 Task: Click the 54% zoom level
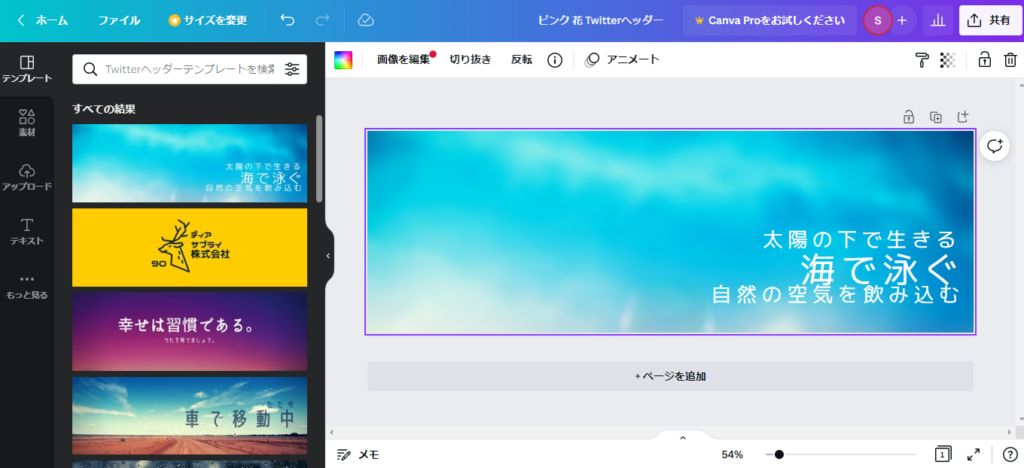(732, 455)
